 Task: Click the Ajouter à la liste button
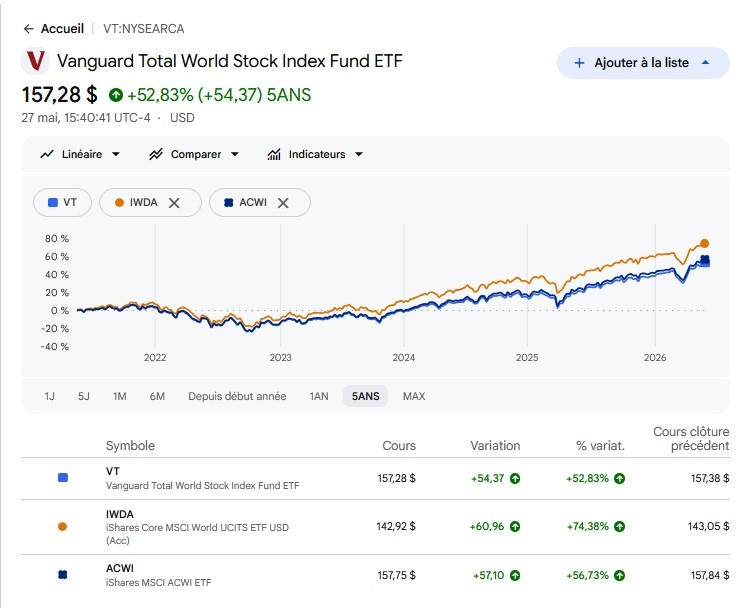click(x=643, y=63)
